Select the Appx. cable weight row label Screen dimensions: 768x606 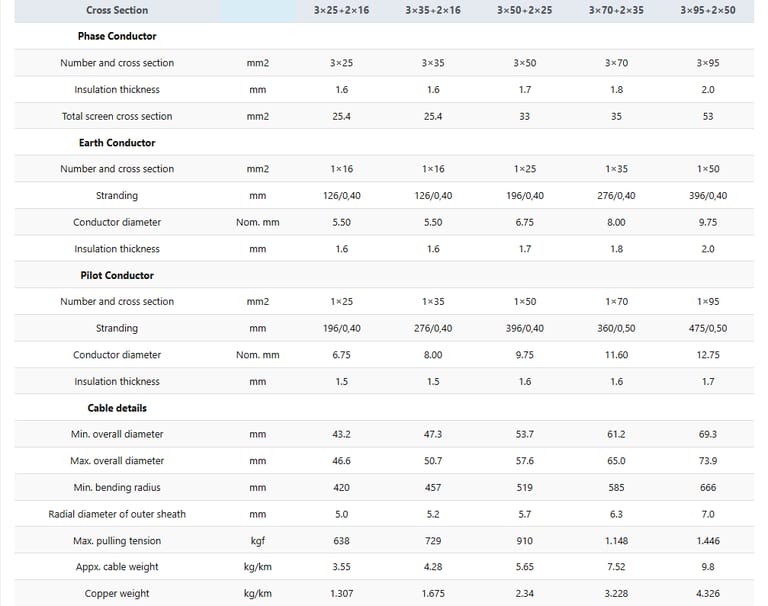point(117,567)
